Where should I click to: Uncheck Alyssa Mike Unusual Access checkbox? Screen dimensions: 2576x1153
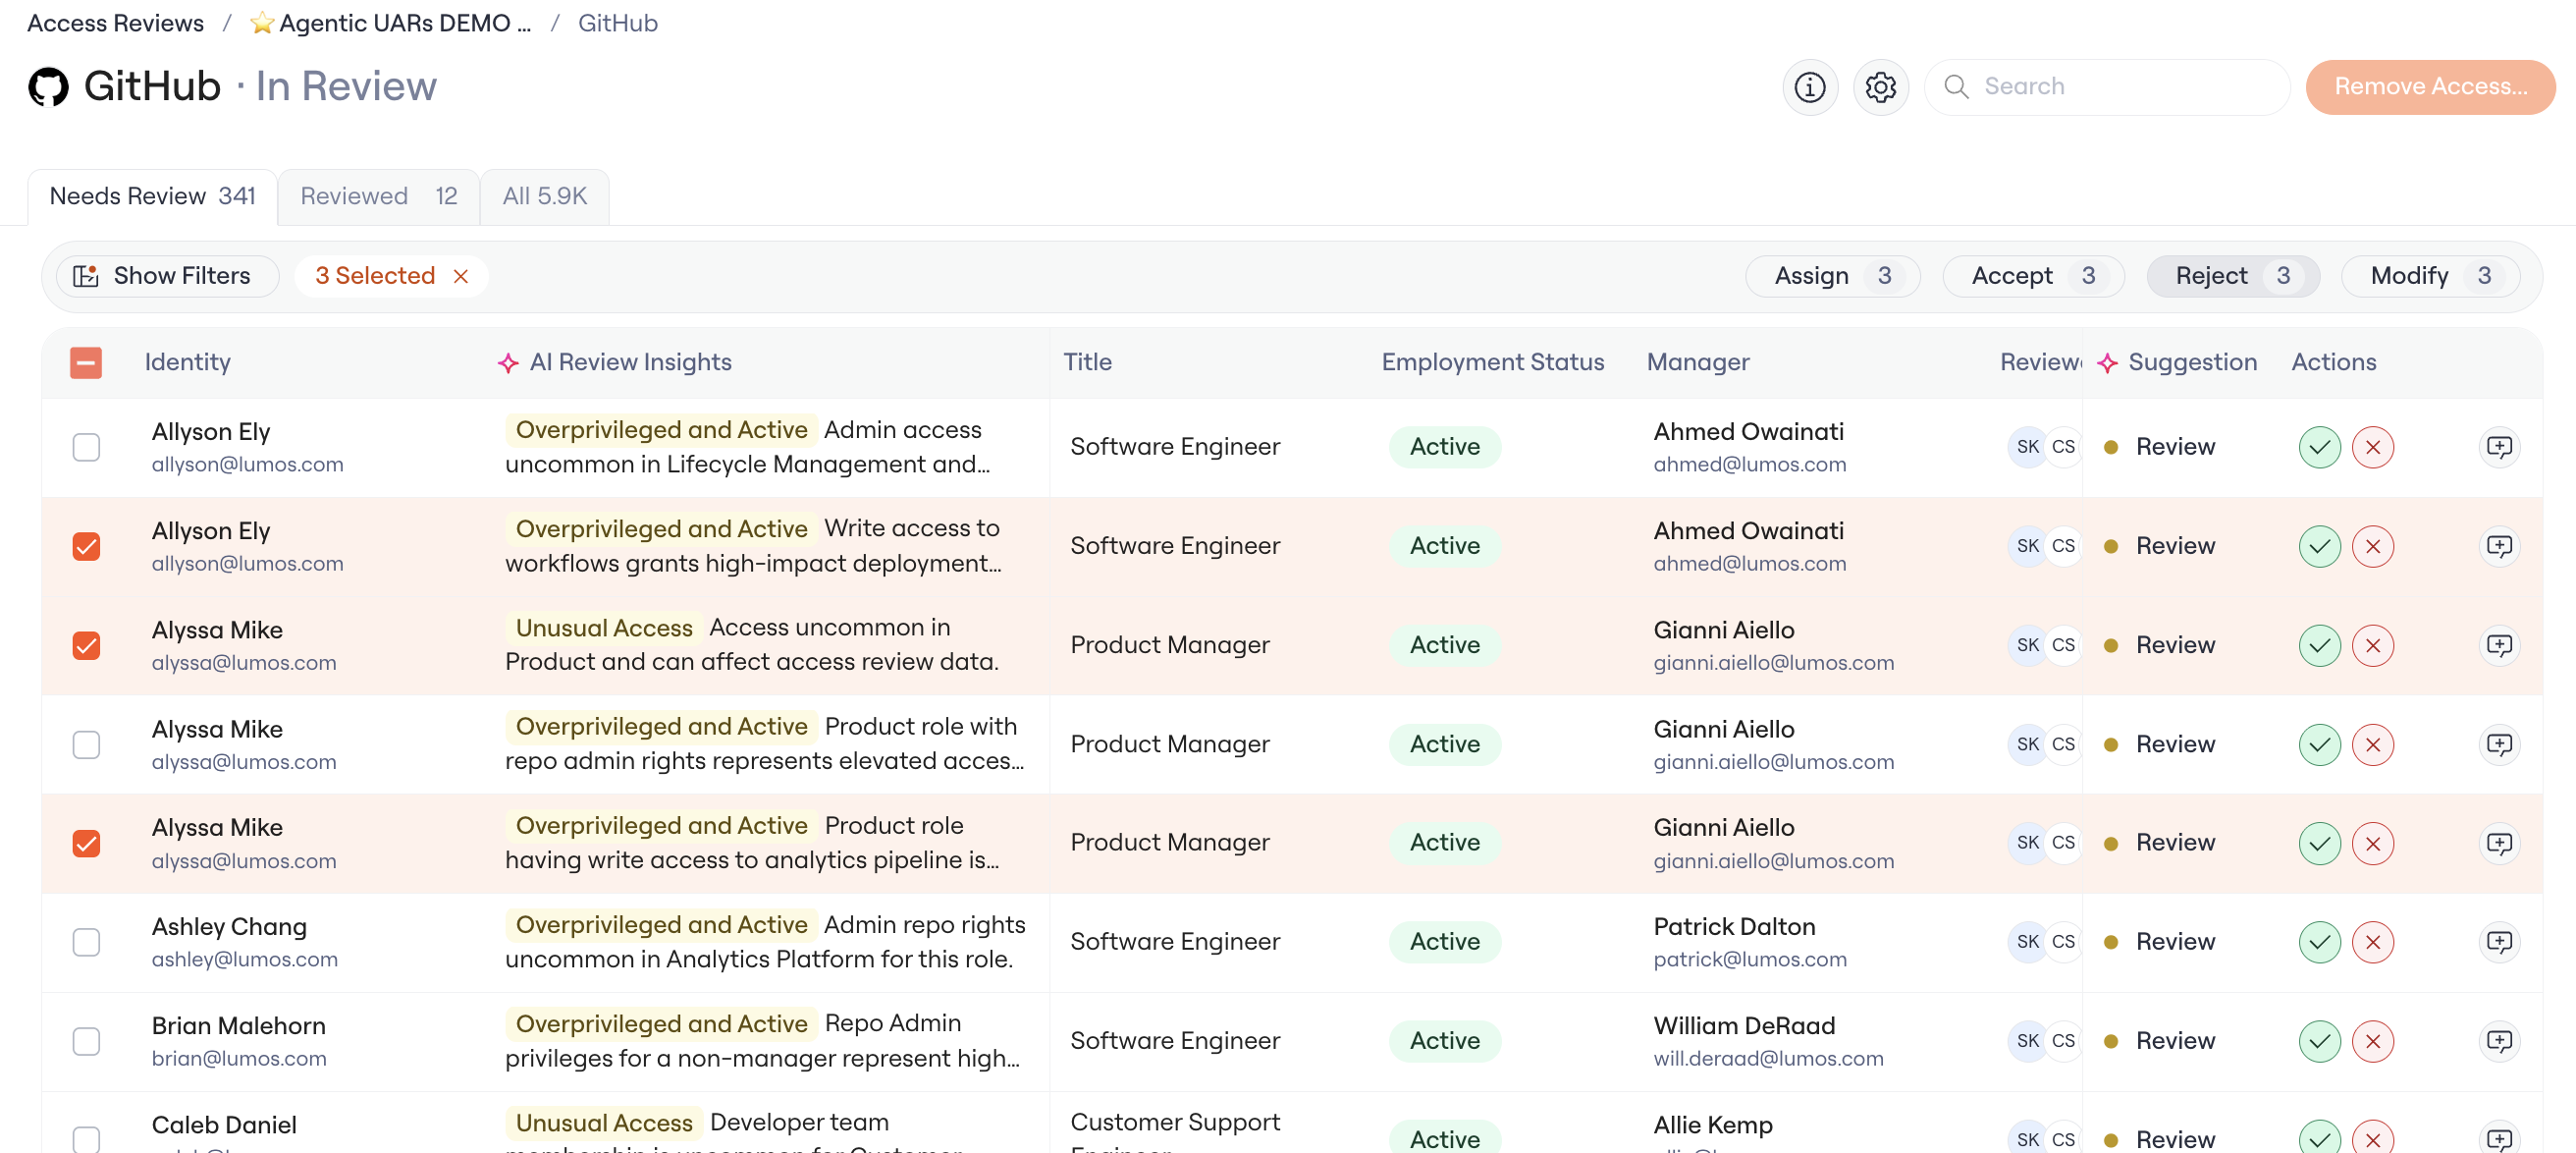86,645
